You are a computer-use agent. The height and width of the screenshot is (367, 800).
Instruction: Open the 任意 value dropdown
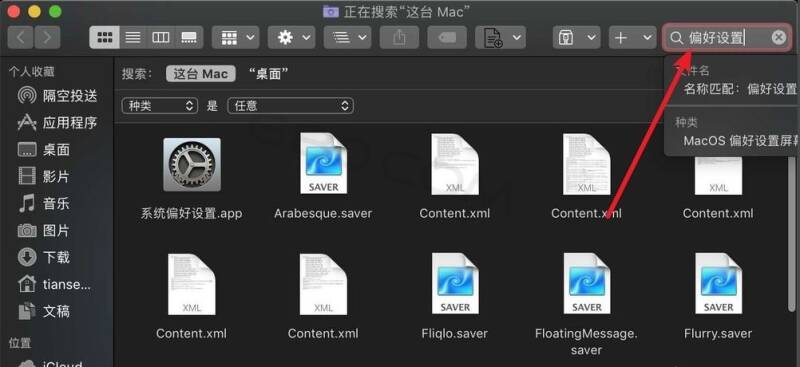tap(290, 106)
